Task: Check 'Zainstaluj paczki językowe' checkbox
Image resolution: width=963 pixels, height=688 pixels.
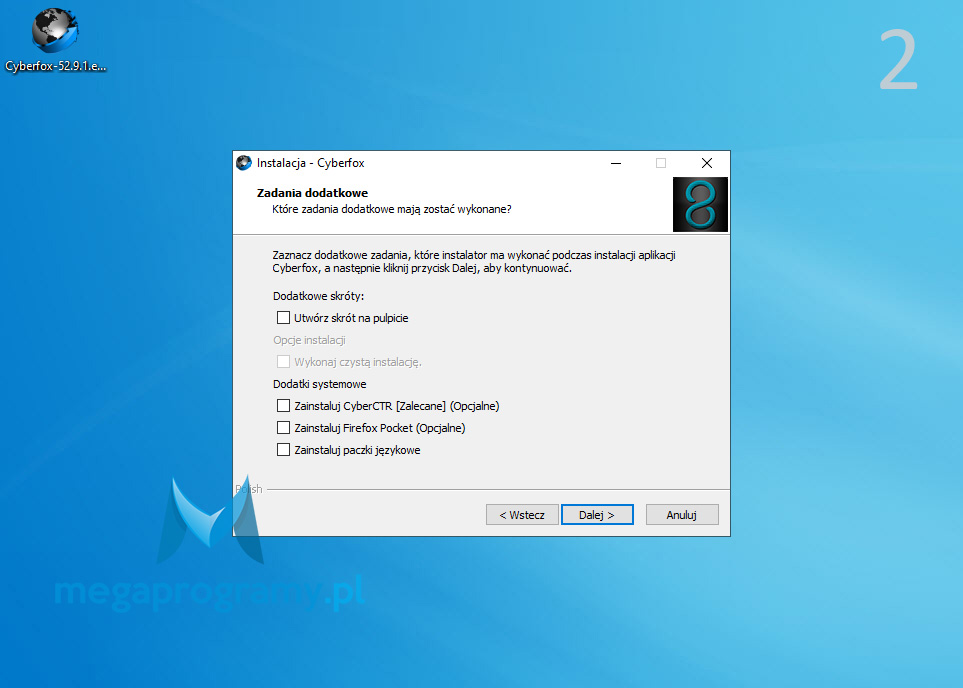Action: [283, 450]
